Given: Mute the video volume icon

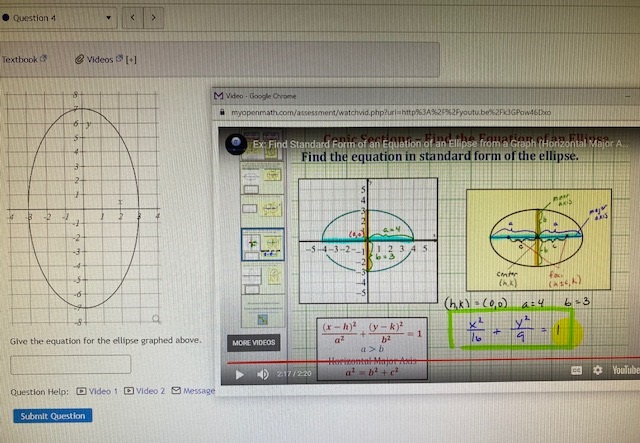Looking at the screenshot, I should pos(263,374).
